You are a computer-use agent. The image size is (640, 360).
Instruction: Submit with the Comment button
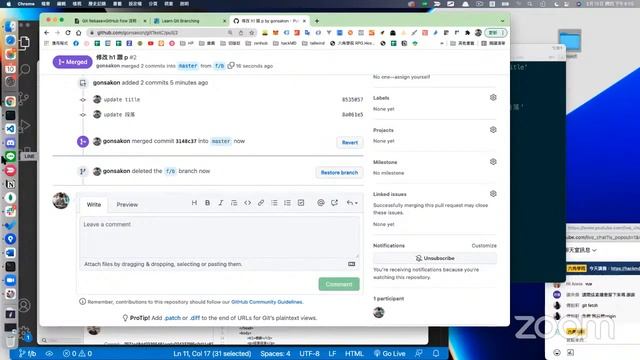tap(339, 284)
